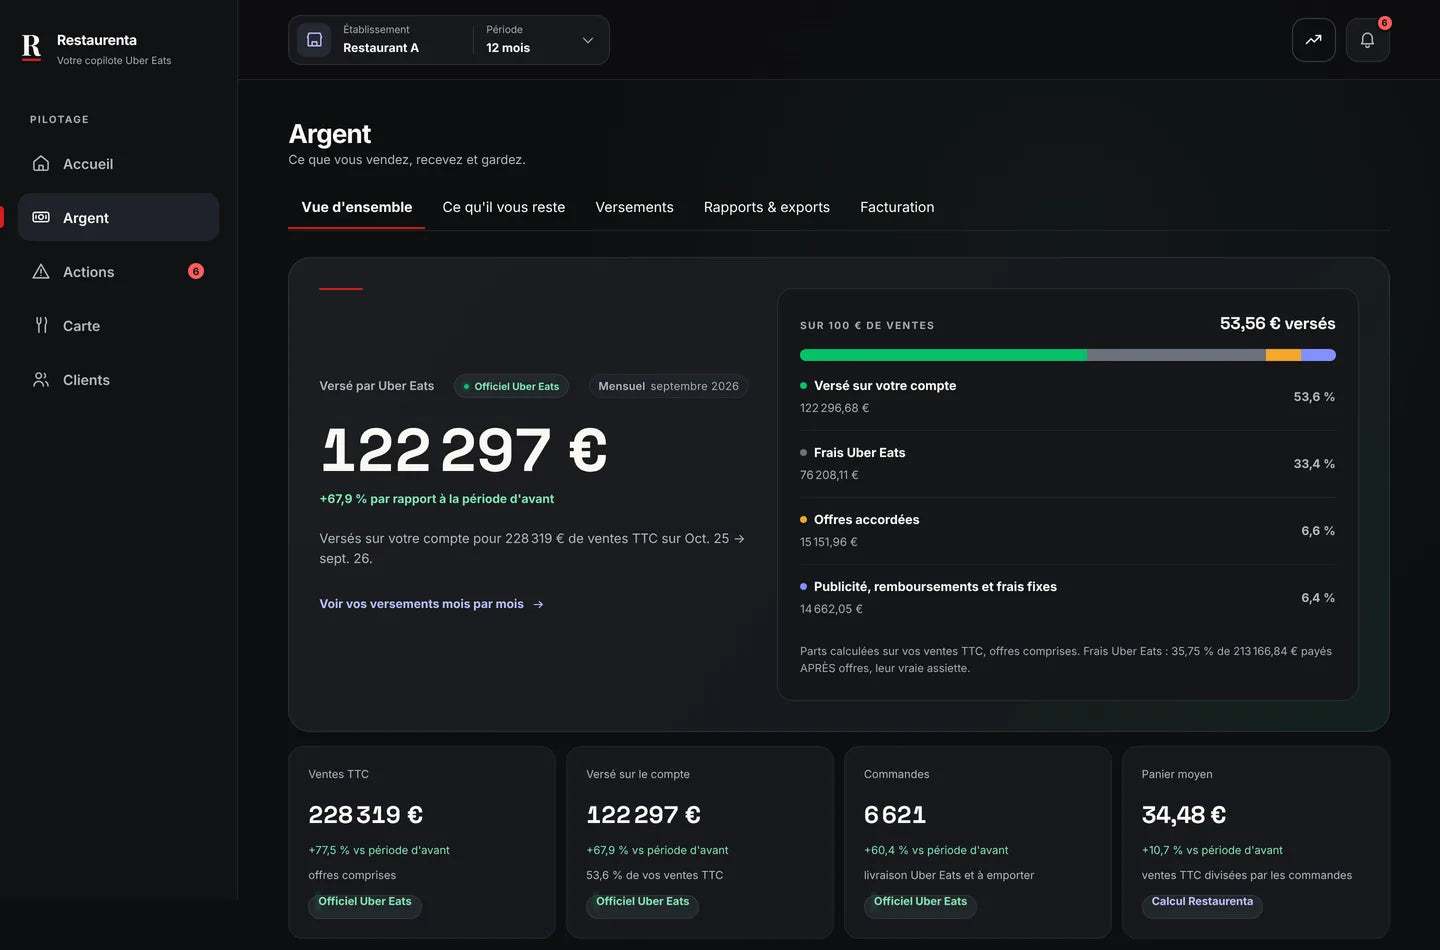
Task: Open the Ce qu'il vous reste tab
Action: (x=504, y=207)
